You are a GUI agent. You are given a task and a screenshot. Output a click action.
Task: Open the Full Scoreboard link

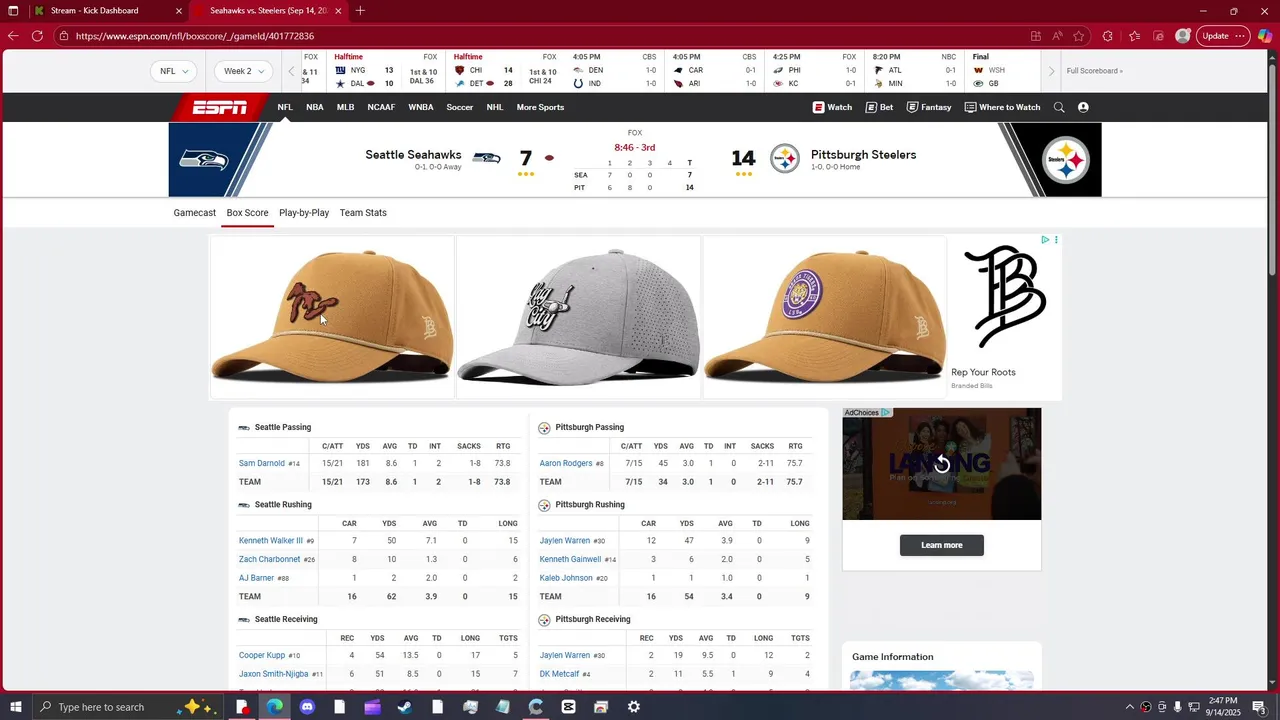(1094, 71)
